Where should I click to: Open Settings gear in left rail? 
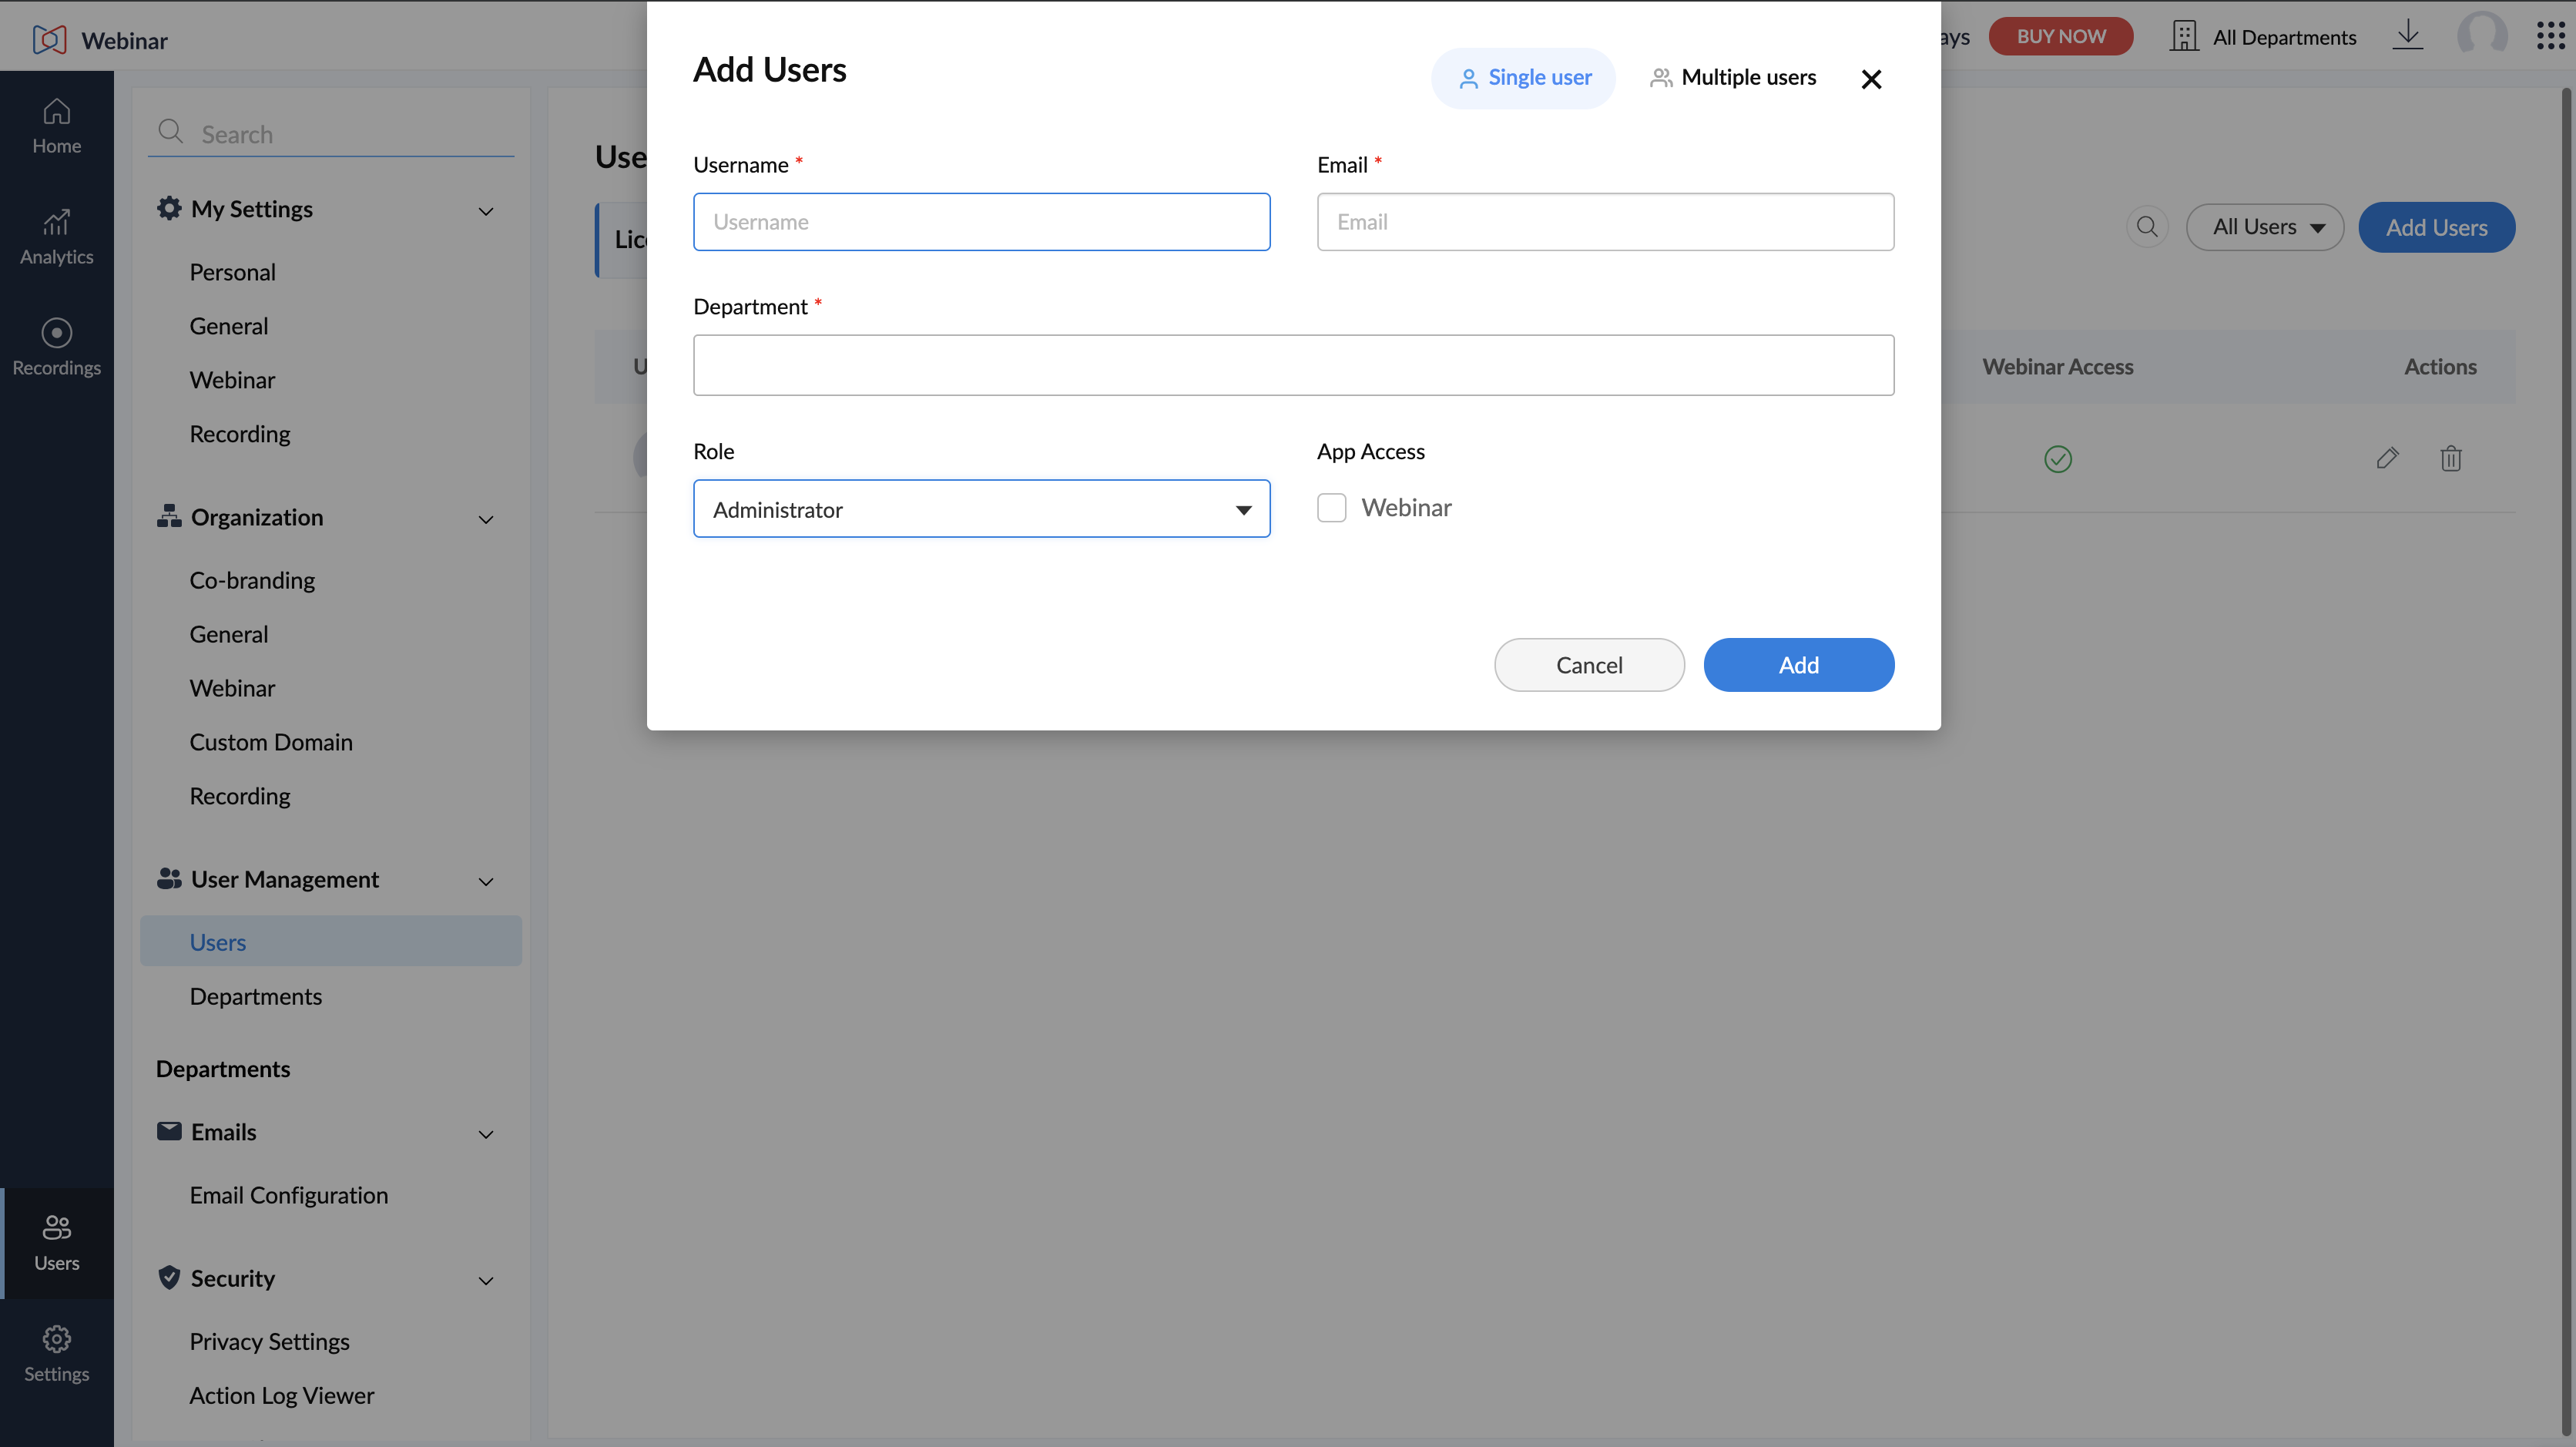coord(56,1354)
